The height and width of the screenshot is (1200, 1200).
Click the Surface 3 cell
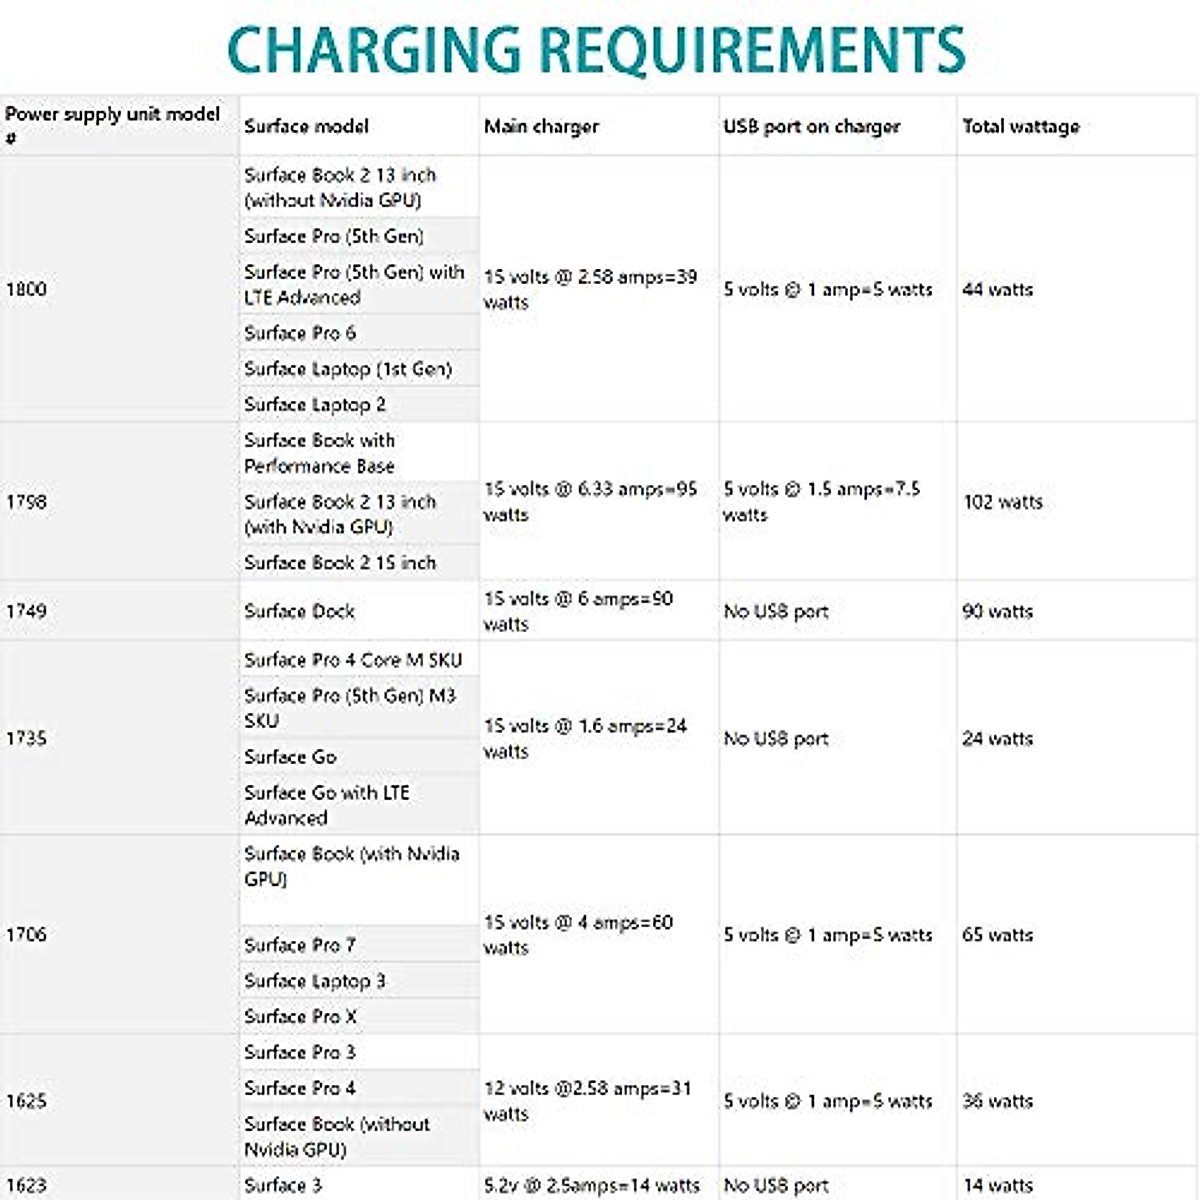[283, 1186]
